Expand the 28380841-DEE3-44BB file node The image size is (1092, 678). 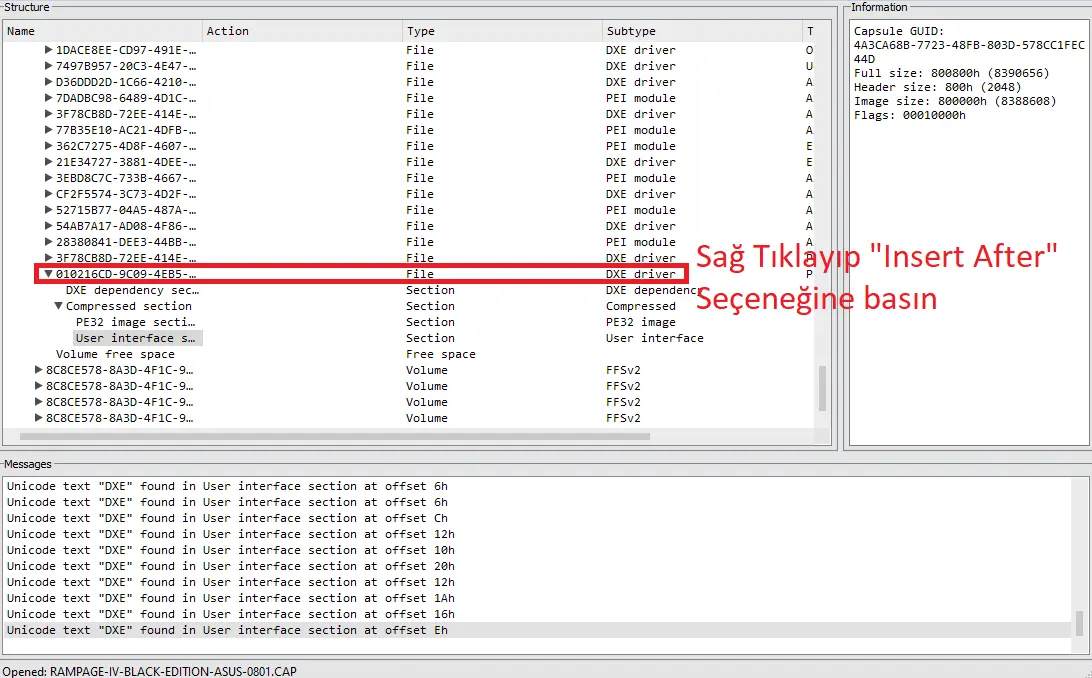click(48, 242)
